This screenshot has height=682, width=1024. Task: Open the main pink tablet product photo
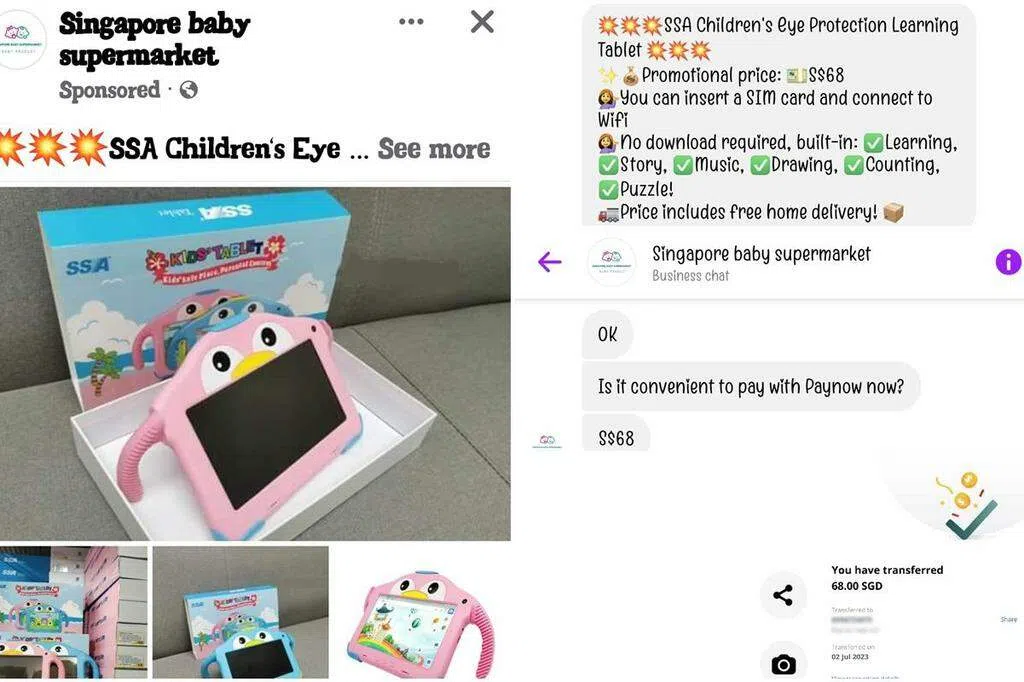click(255, 364)
